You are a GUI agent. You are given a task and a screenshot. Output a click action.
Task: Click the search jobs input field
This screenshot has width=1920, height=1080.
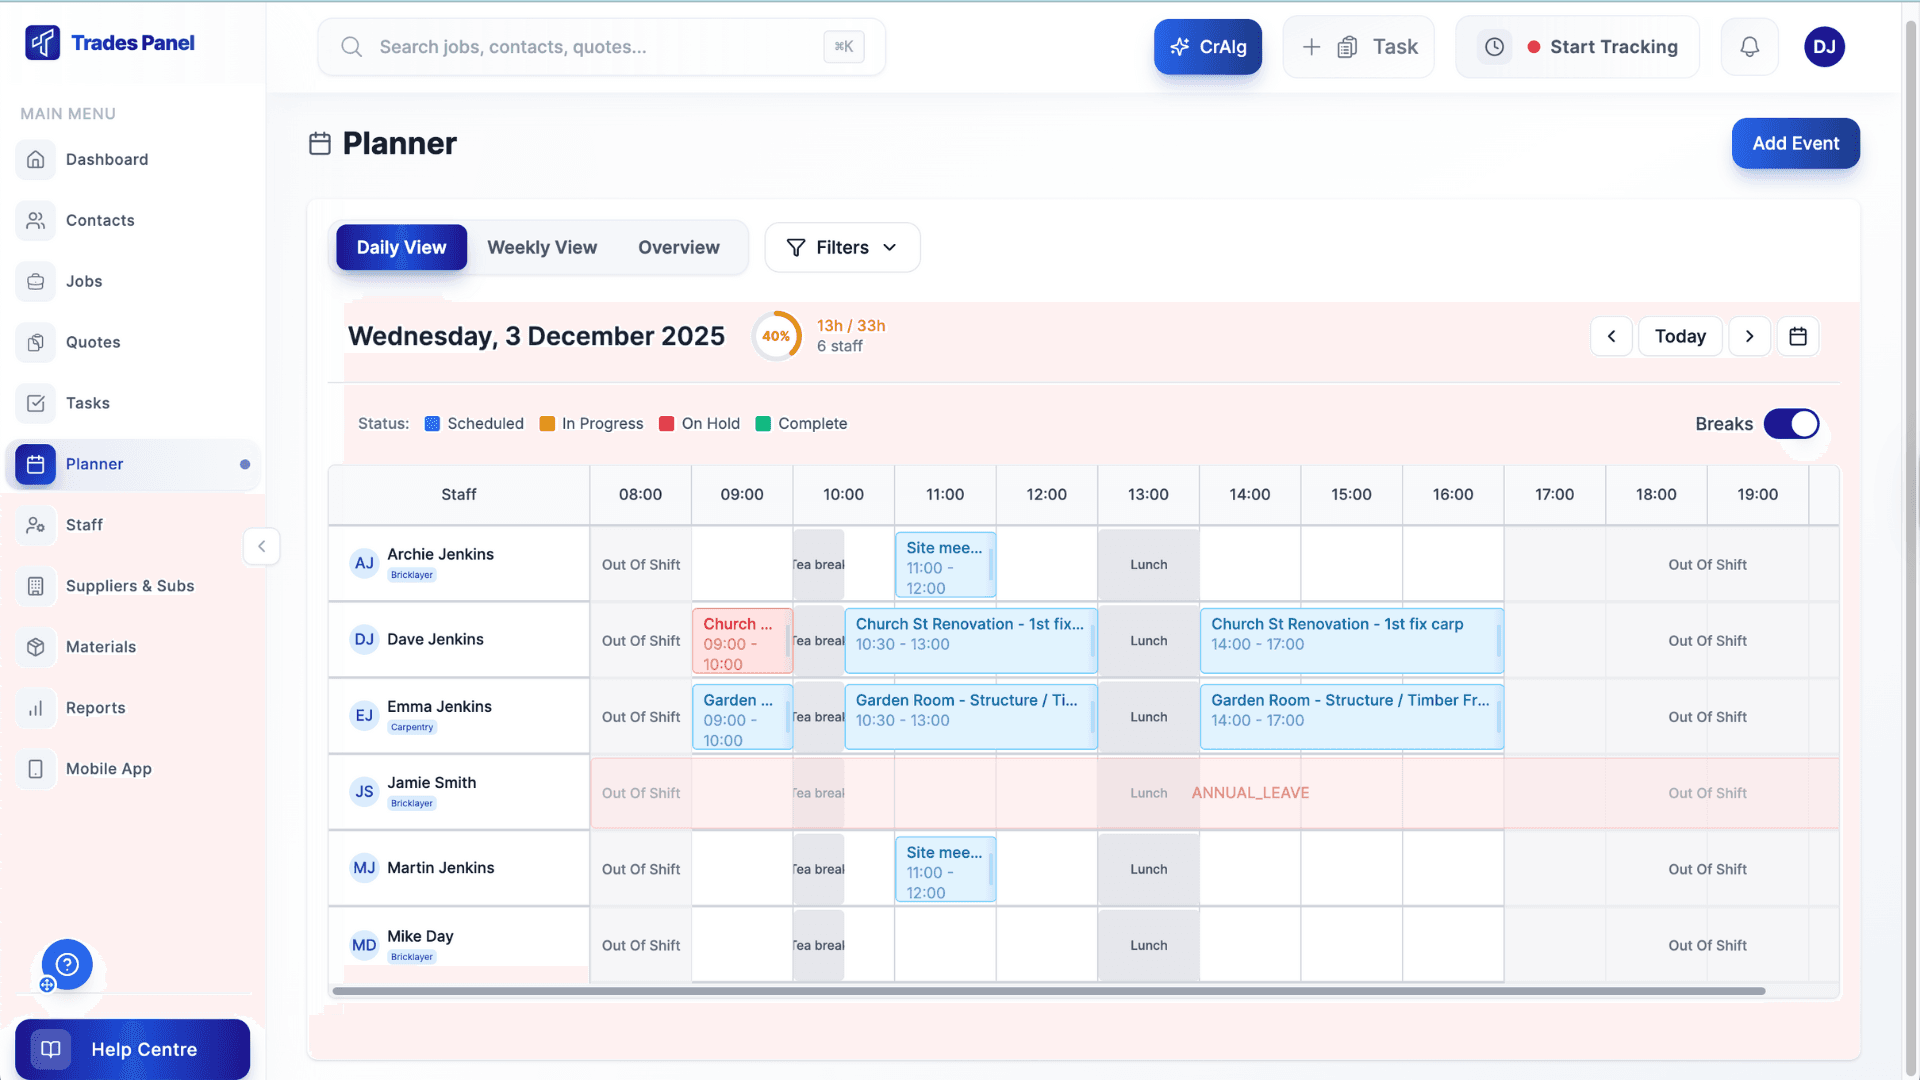click(x=600, y=46)
